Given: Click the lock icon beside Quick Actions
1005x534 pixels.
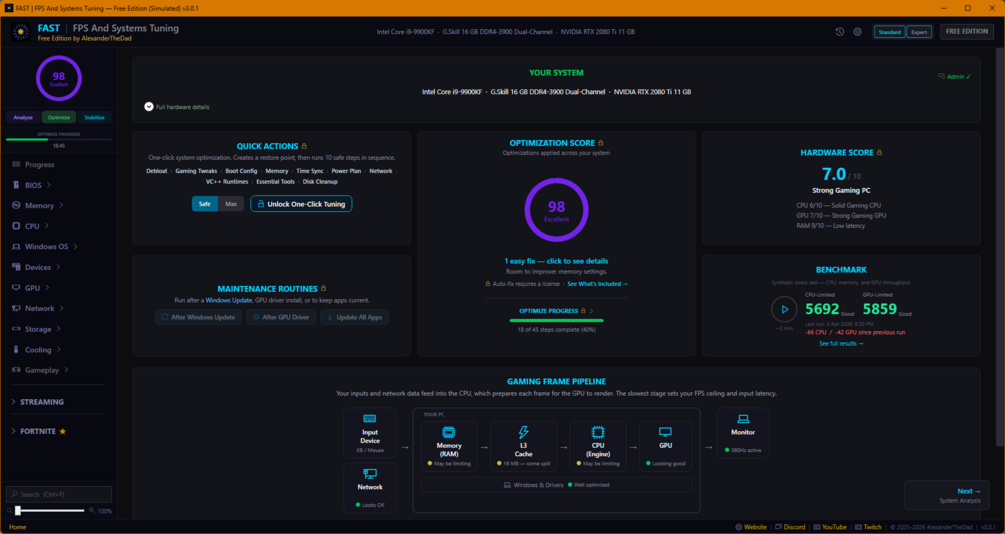Looking at the screenshot, I should (x=304, y=146).
